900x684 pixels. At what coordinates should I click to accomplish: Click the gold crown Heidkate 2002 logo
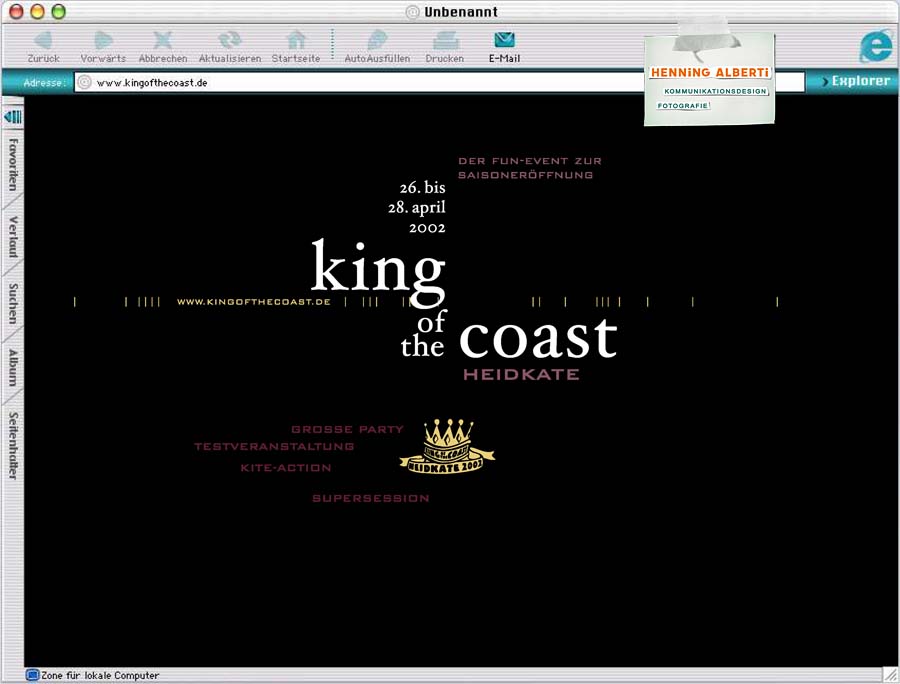(447, 446)
